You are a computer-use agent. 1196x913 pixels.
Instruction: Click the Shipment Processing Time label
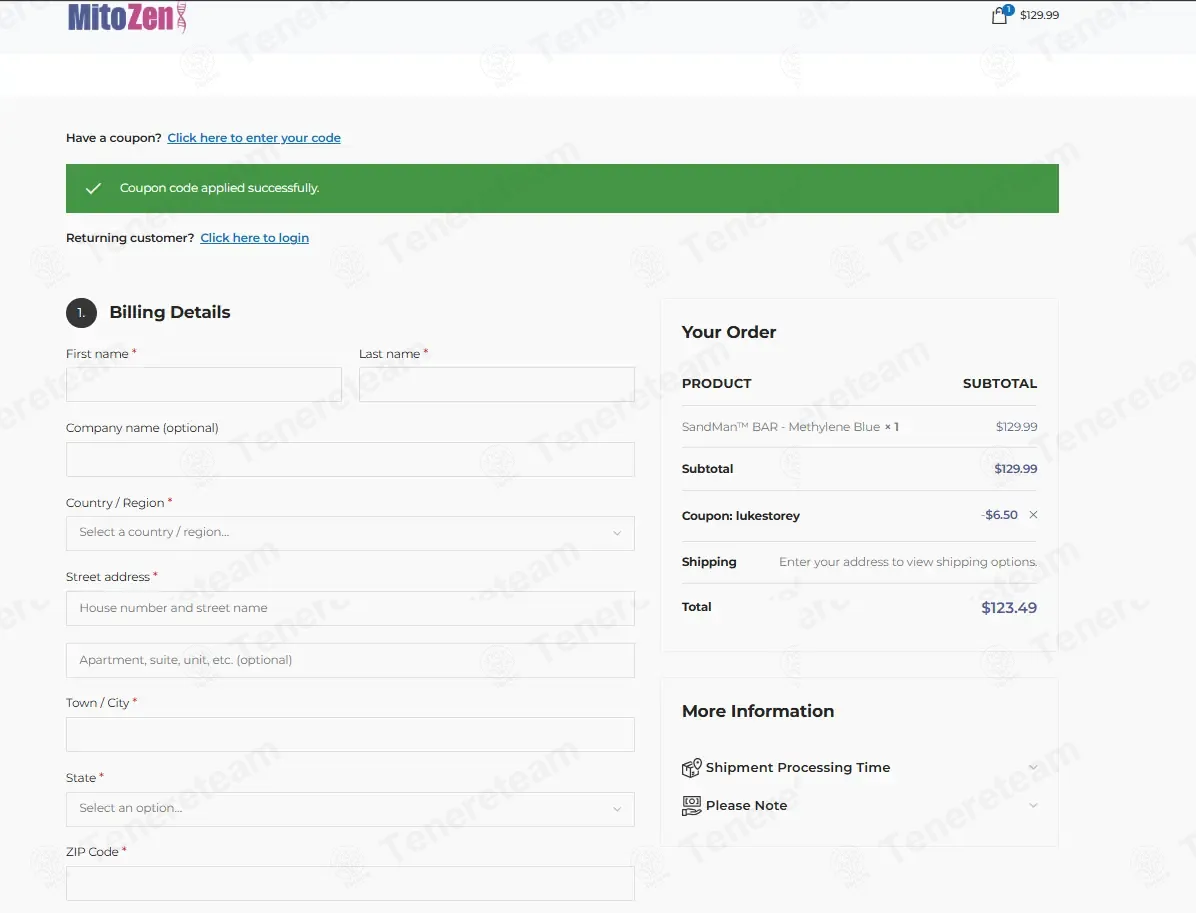pyautogui.click(x=798, y=767)
